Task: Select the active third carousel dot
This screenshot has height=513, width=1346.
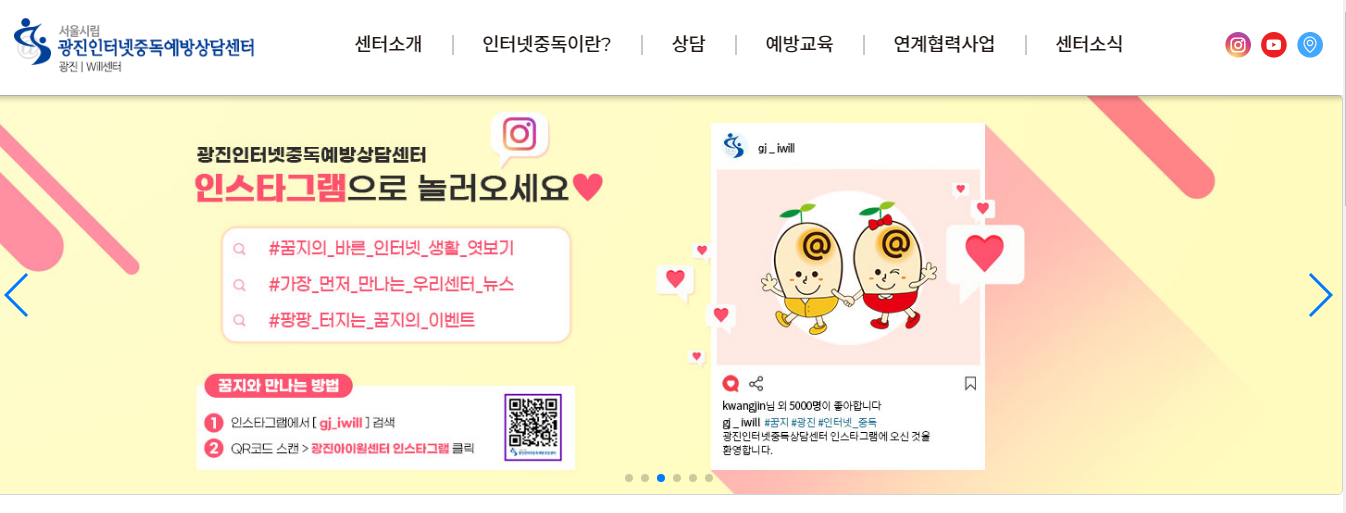Action: click(661, 478)
